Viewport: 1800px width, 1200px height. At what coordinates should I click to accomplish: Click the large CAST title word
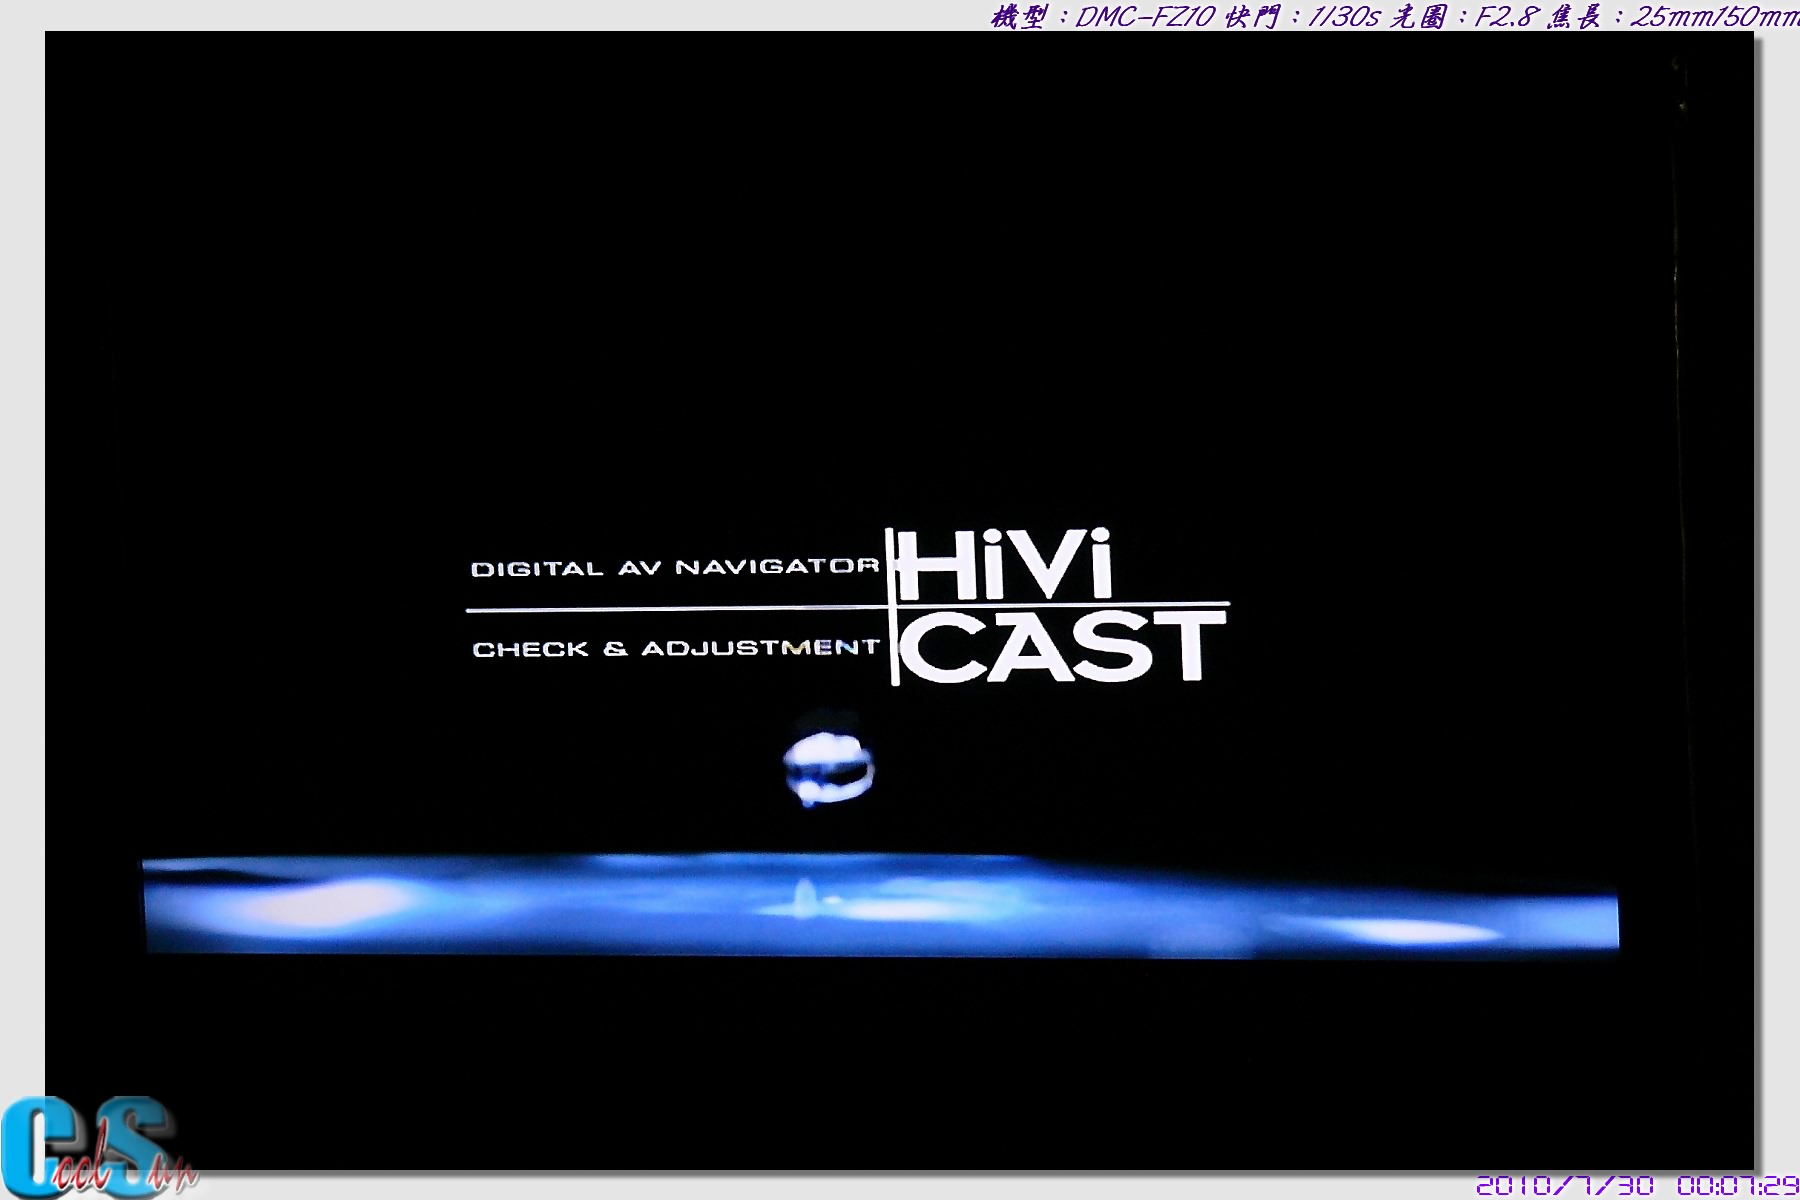click(1063, 648)
